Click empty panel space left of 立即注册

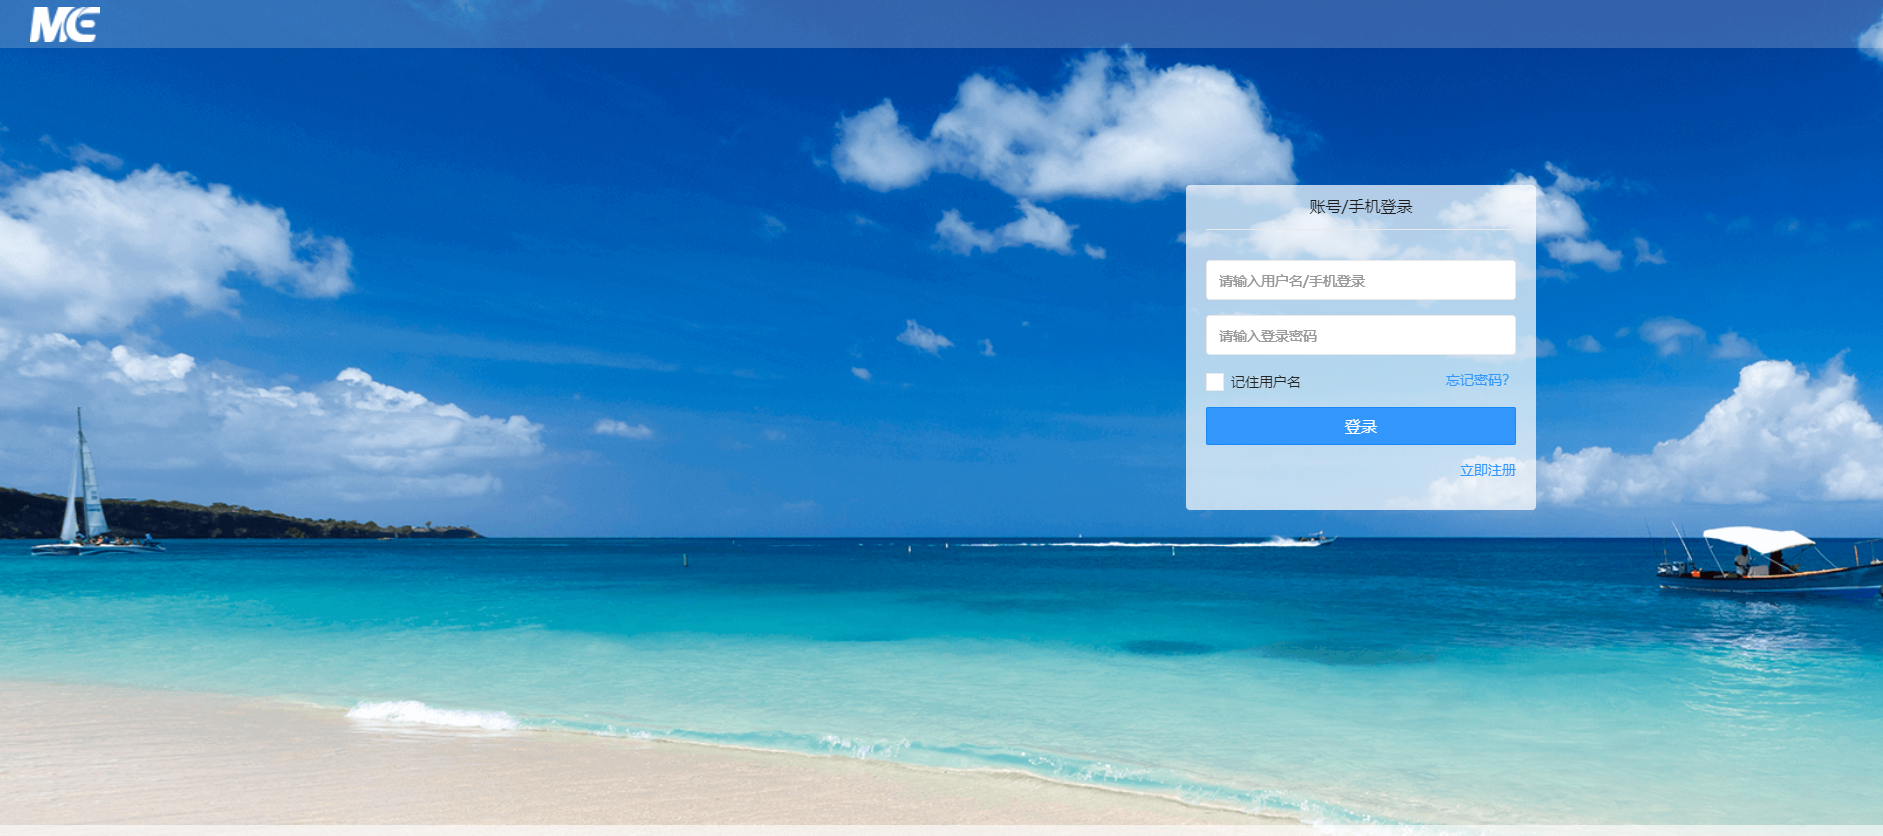click(x=1320, y=470)
